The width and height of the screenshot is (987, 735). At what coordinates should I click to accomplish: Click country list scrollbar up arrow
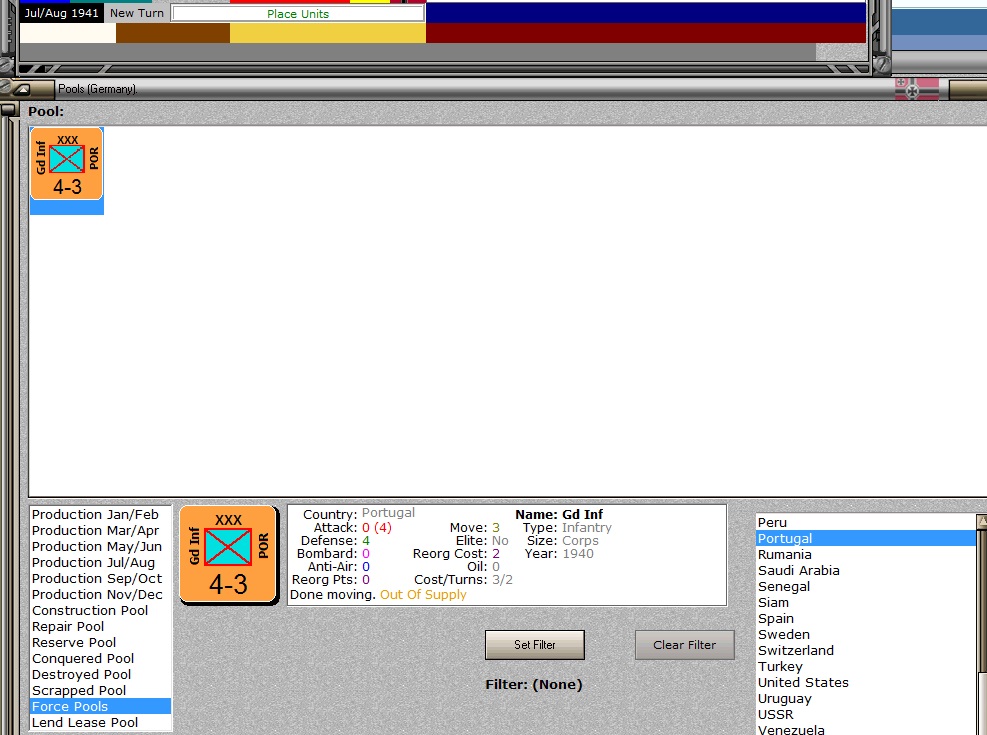[982, 521]
